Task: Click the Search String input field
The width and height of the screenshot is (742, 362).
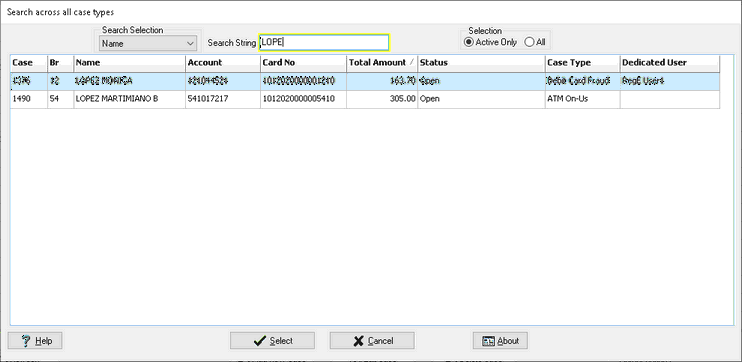Action: tap(324, 43)
